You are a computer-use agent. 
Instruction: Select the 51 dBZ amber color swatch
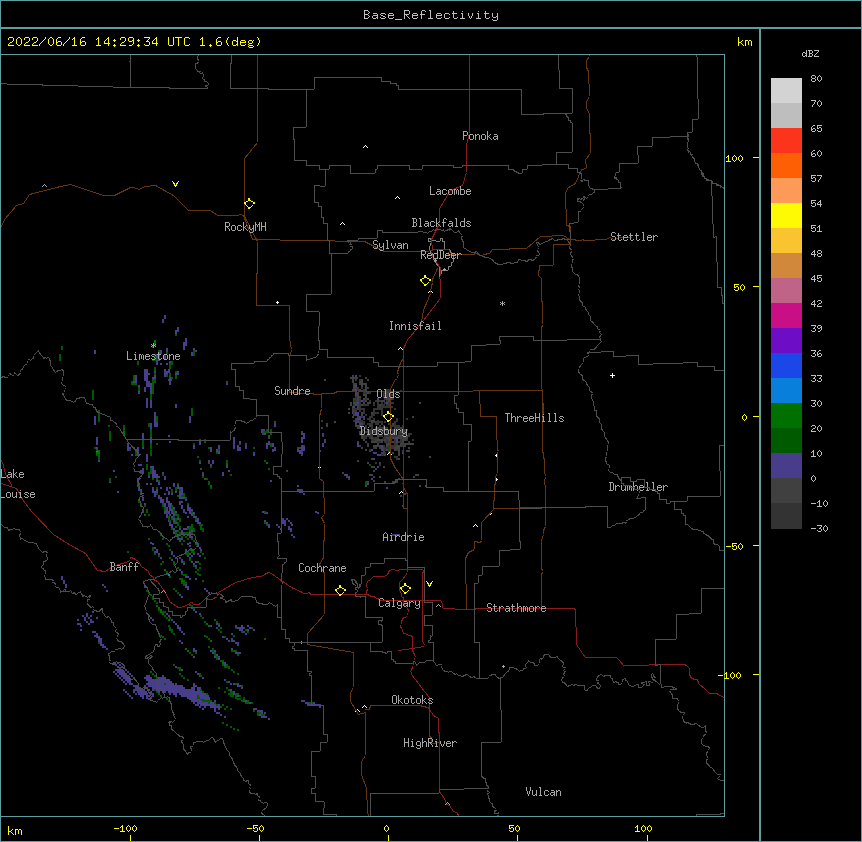pos(786,240)
